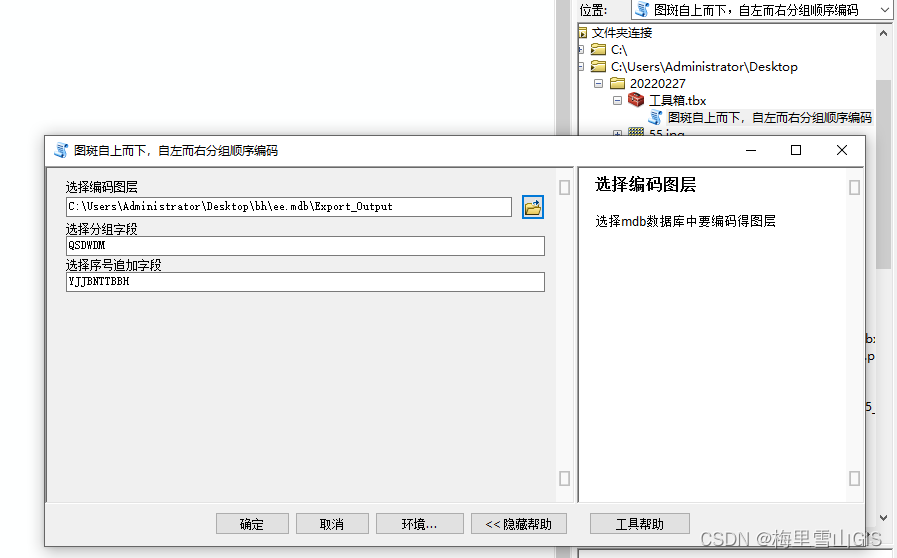This screenshot has width=897, height=558.
Task: Maximize the script tool dialog window
Action: (796, 150)
